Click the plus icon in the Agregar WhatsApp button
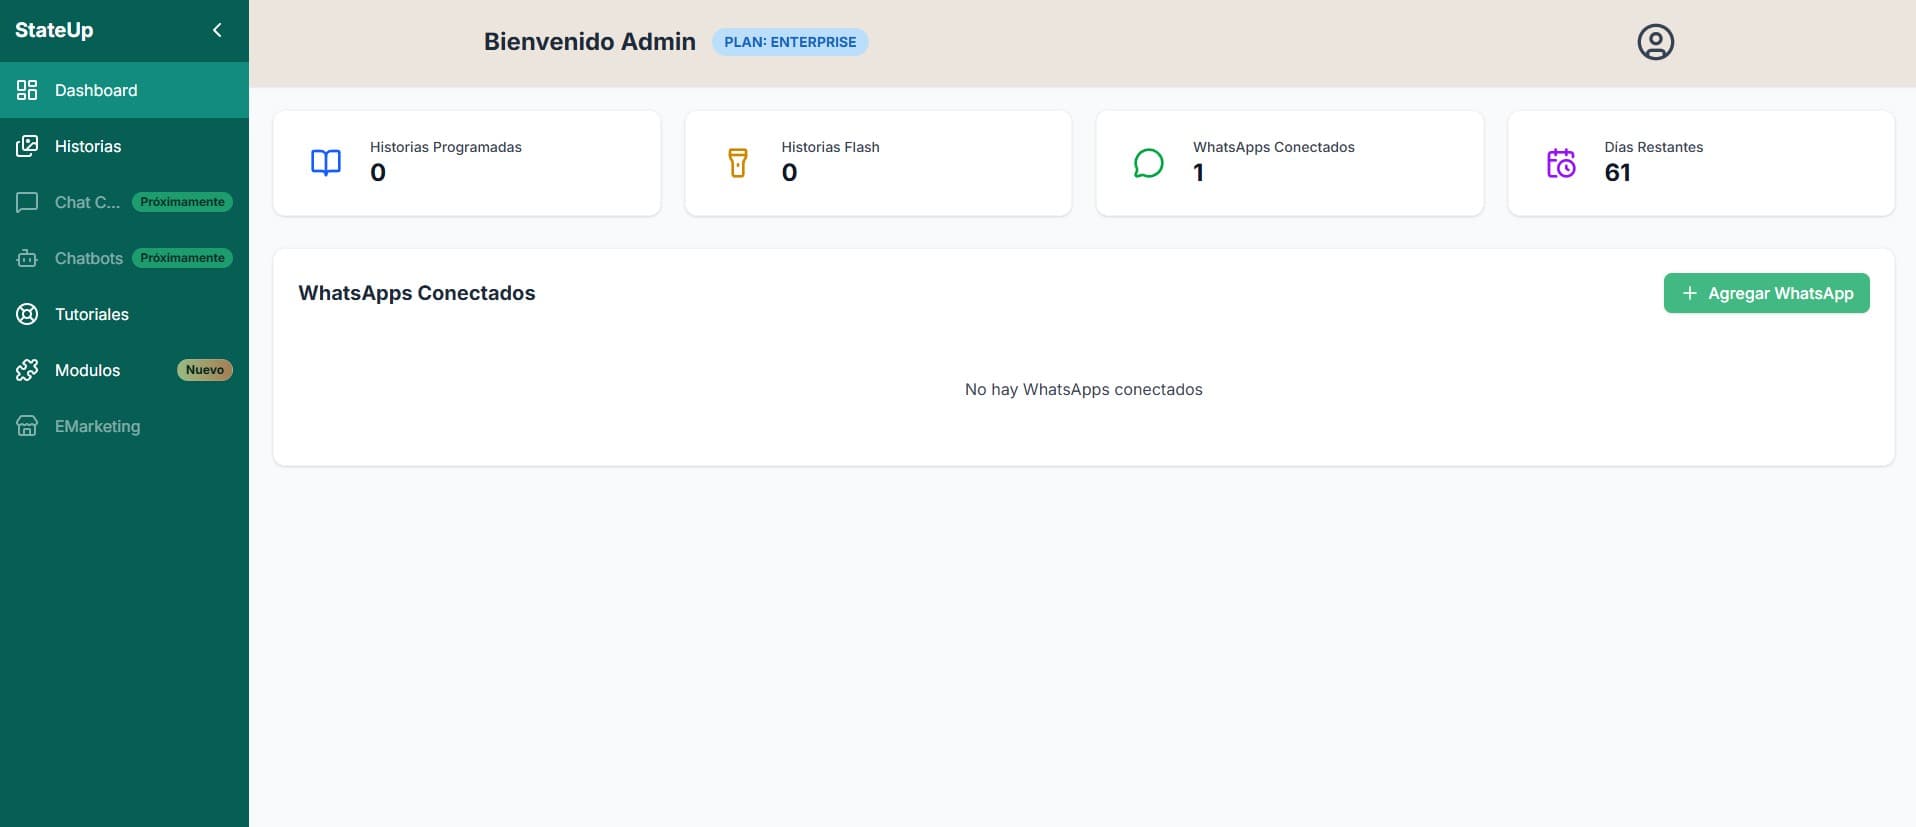Image resolution: width=1916 pixels, height=827 pixels. [x=1689, y=293]
